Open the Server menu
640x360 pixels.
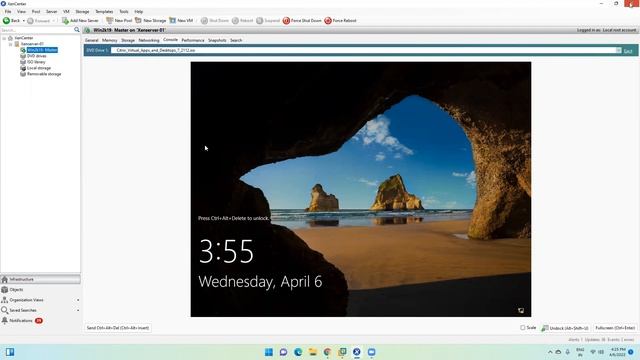[51, 11]
